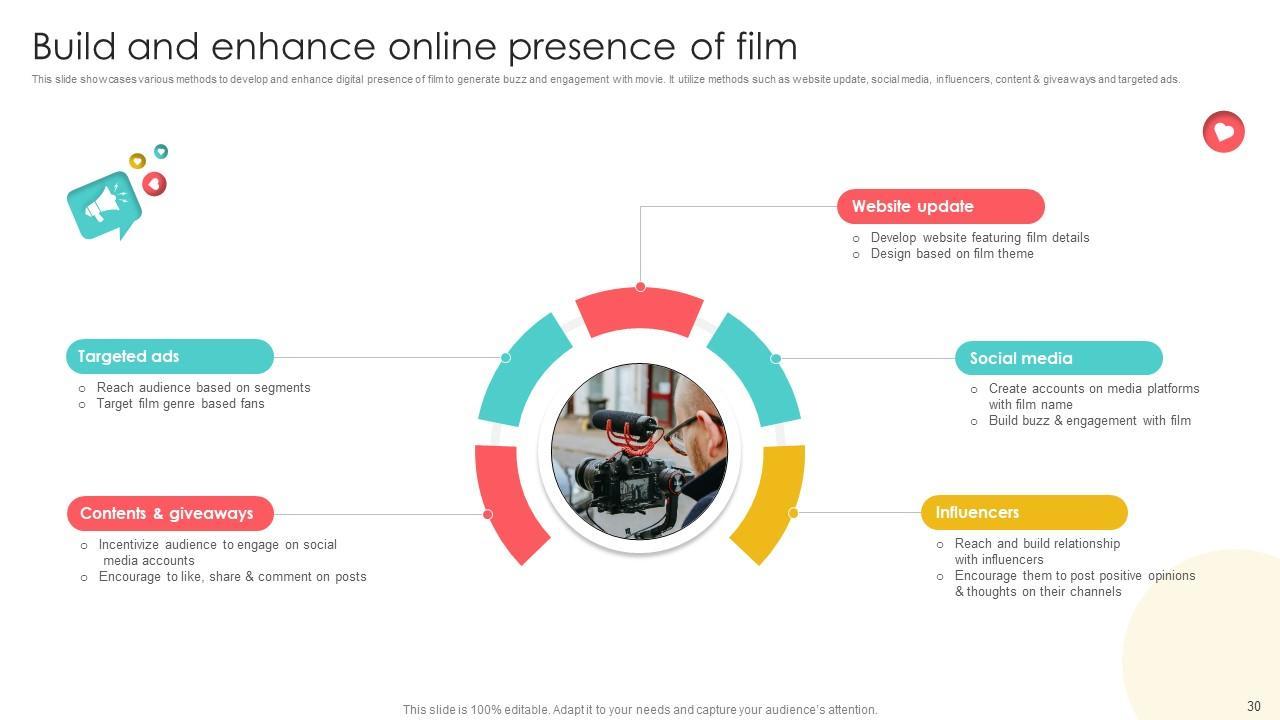
Task: Select the Contents & giveaways label
Action: (170, 514)
